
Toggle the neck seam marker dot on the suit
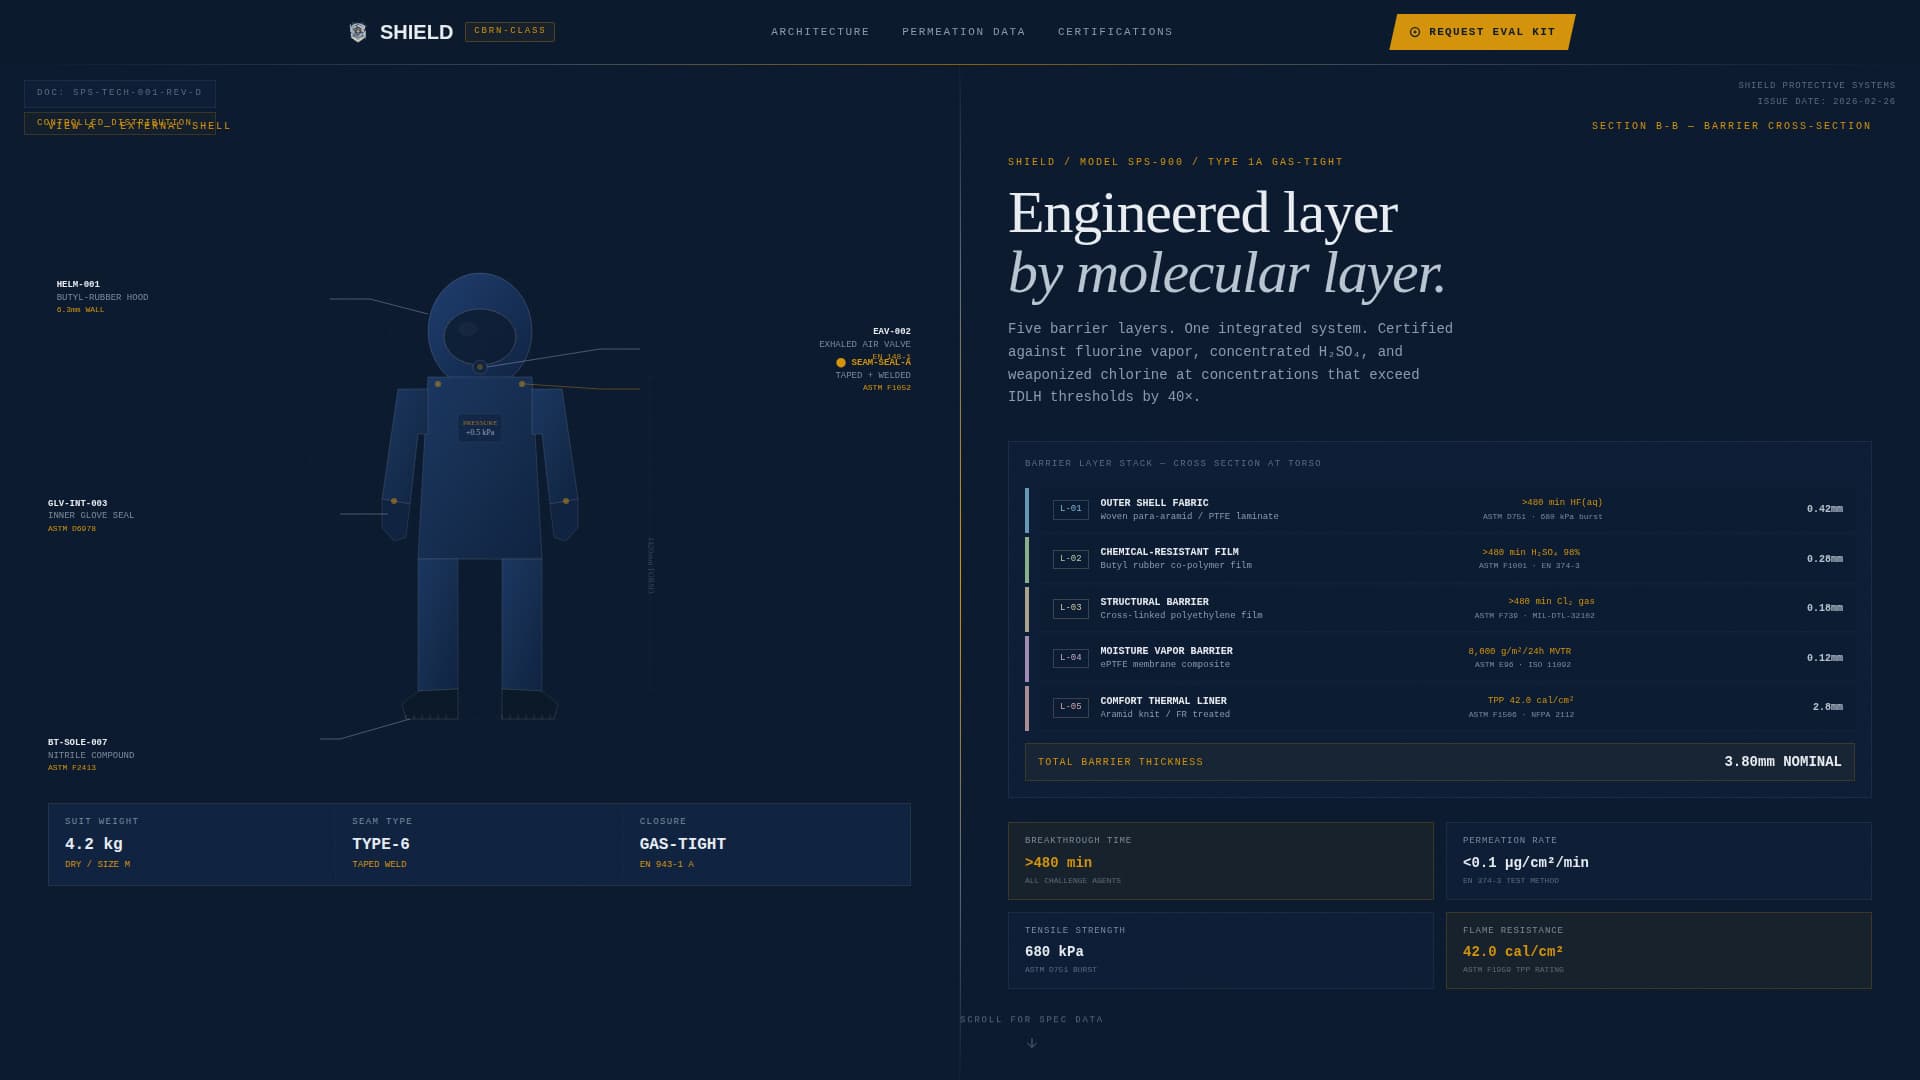click(x=480, y=366)
